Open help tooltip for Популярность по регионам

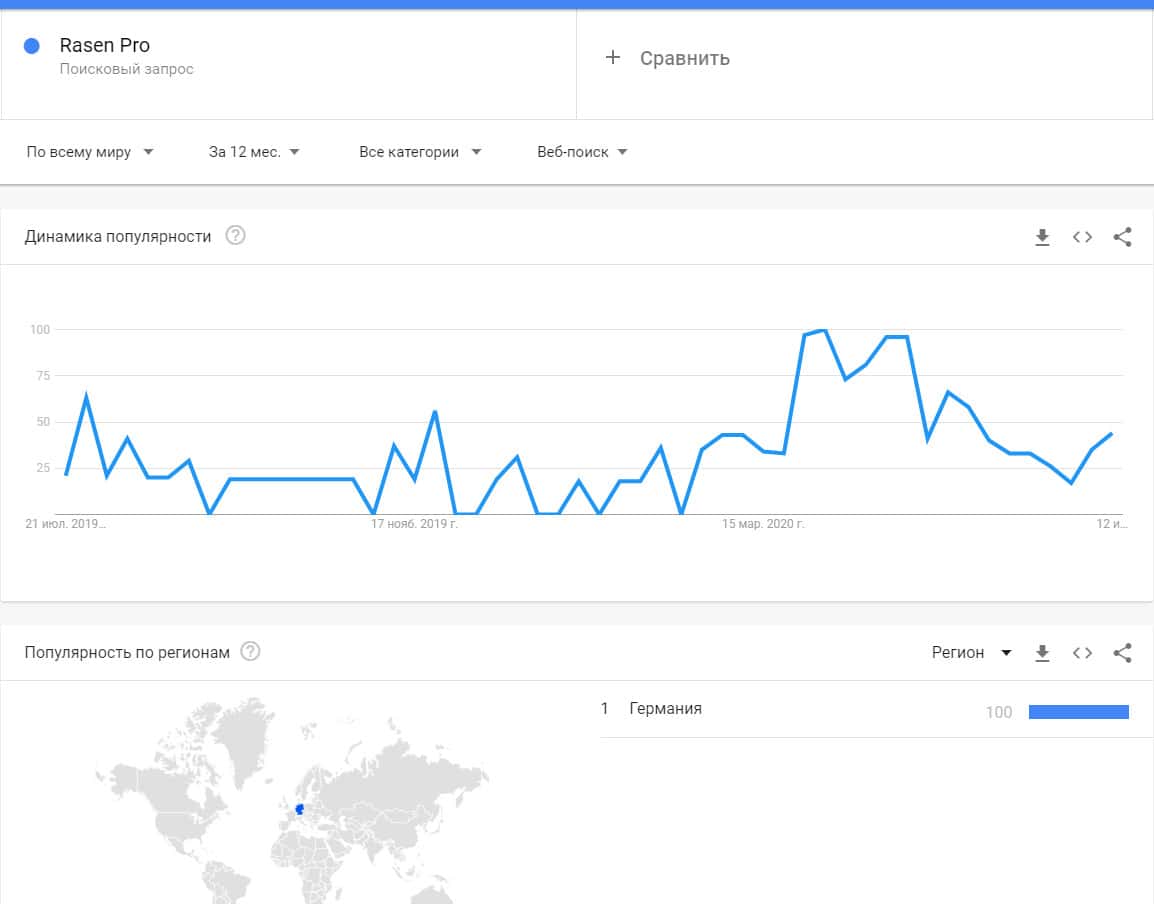(x=251, y=652)
